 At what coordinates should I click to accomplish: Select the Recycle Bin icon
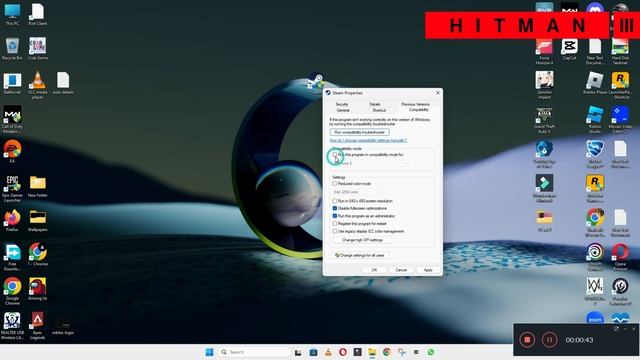[x=12, y=49]
